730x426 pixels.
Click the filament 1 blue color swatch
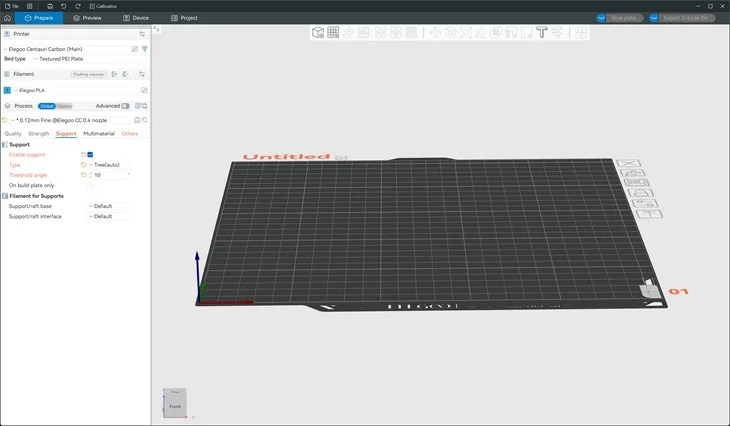(7, 90)
